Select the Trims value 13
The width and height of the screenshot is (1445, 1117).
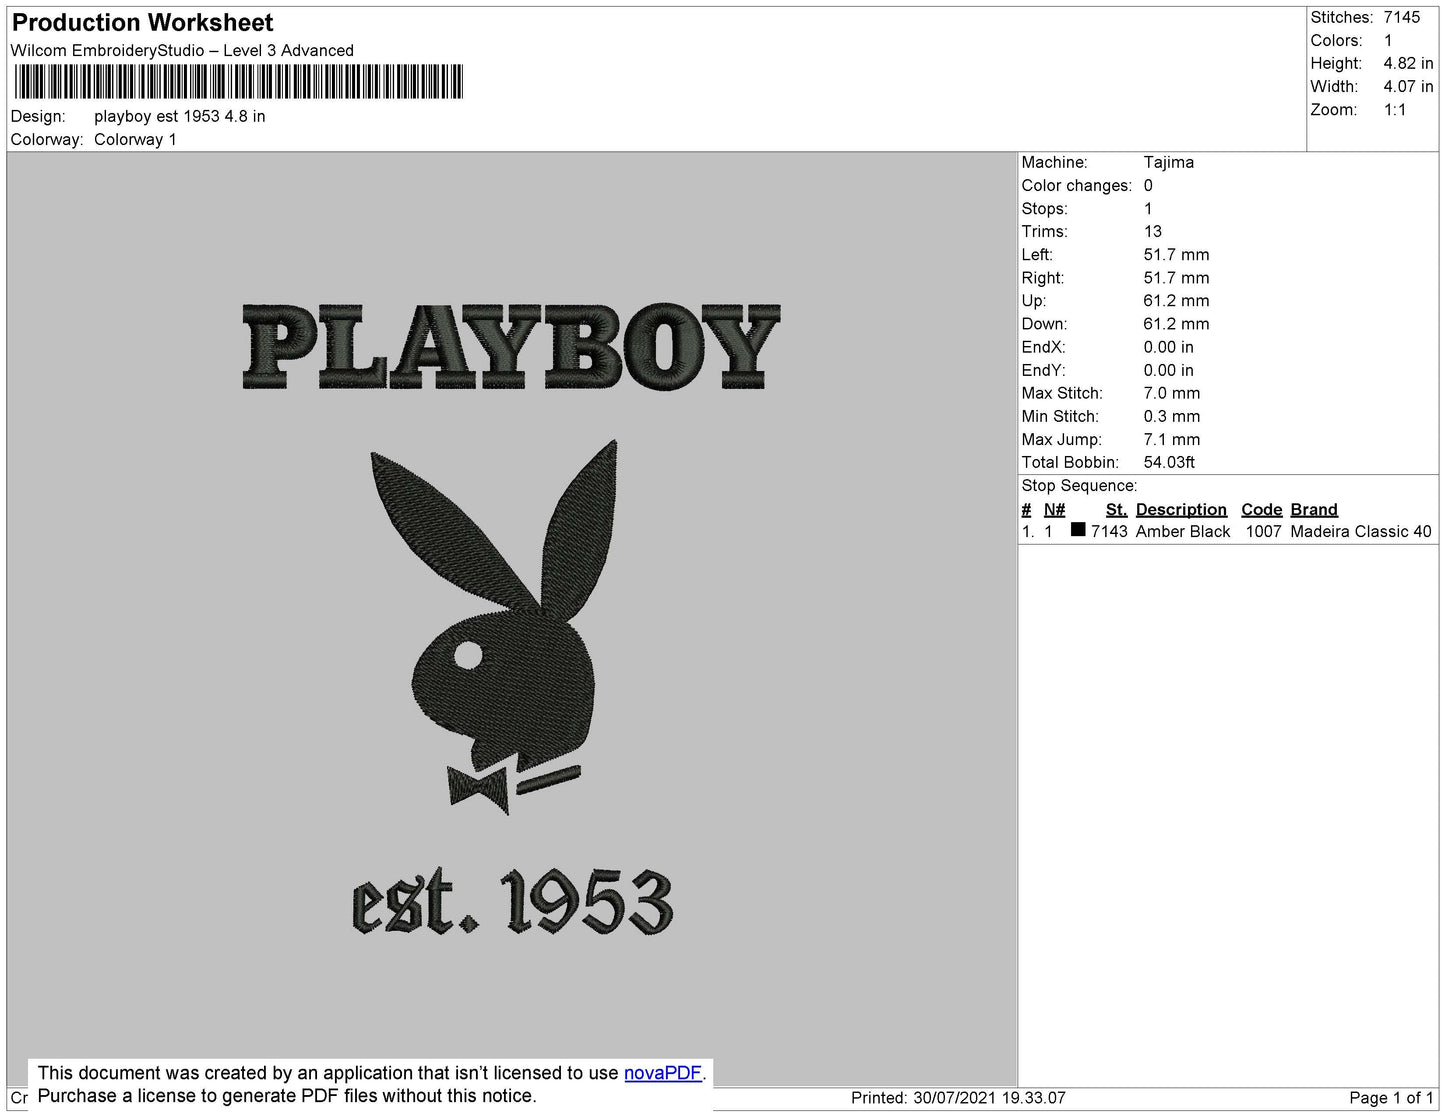(1153, 231)
